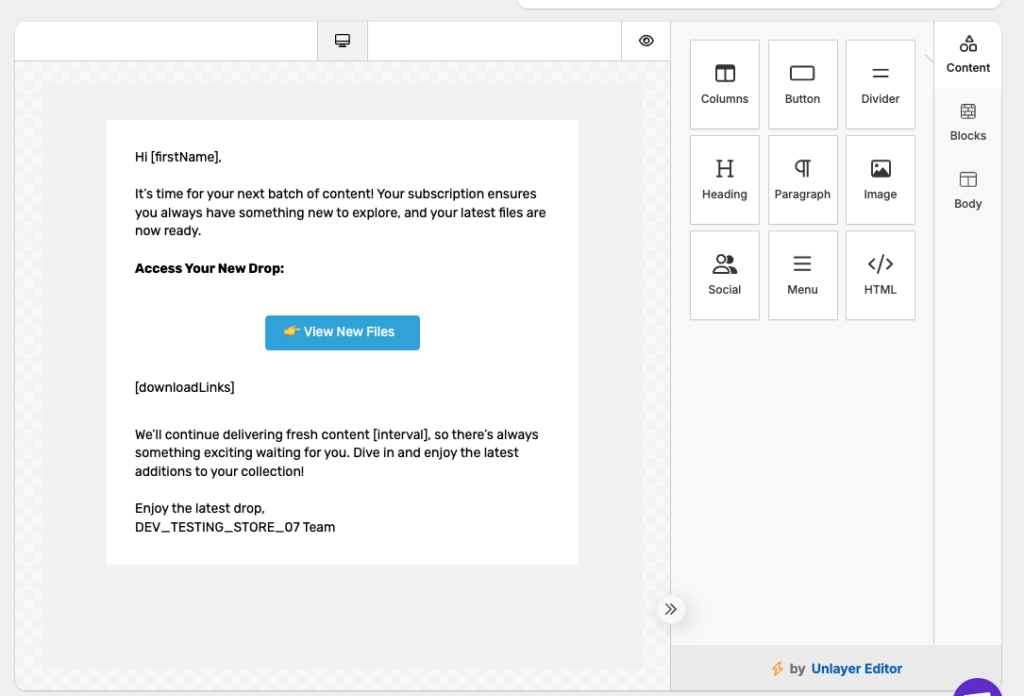Select the Button content block

[802, 84]
